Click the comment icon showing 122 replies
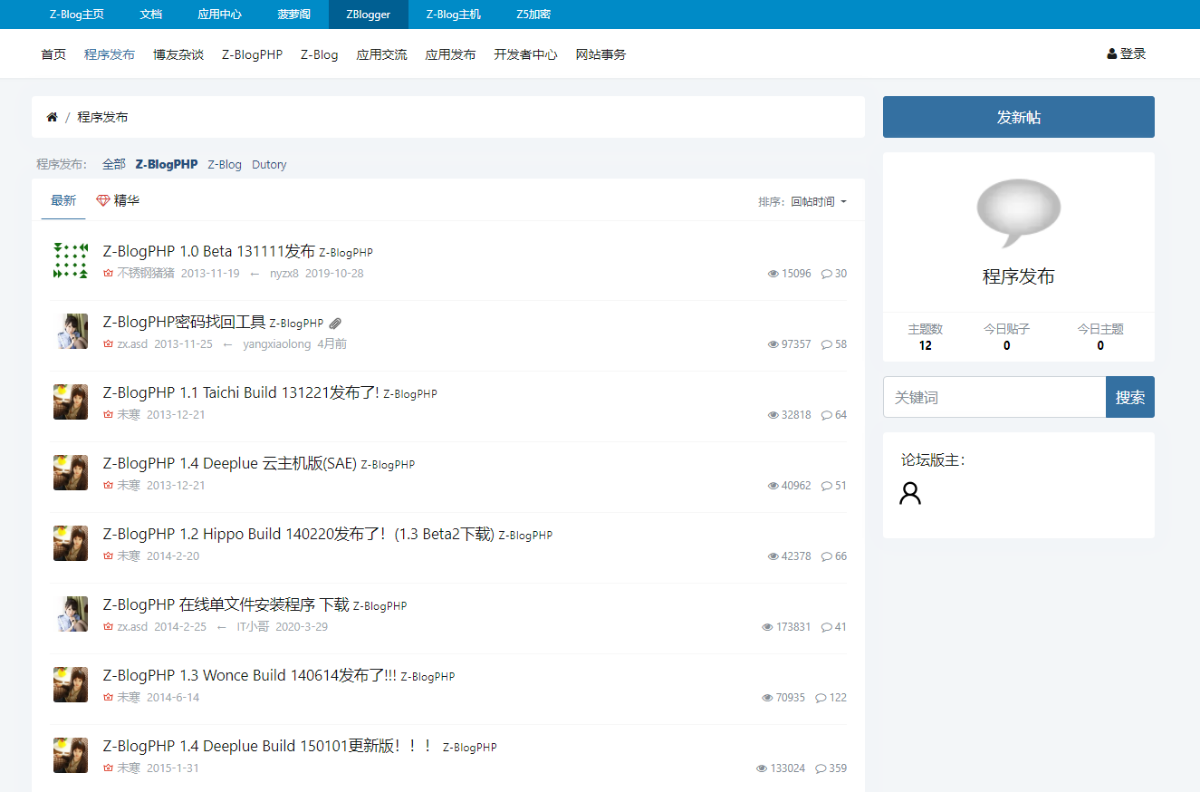Screen dimensions: 1200x792 821,698
